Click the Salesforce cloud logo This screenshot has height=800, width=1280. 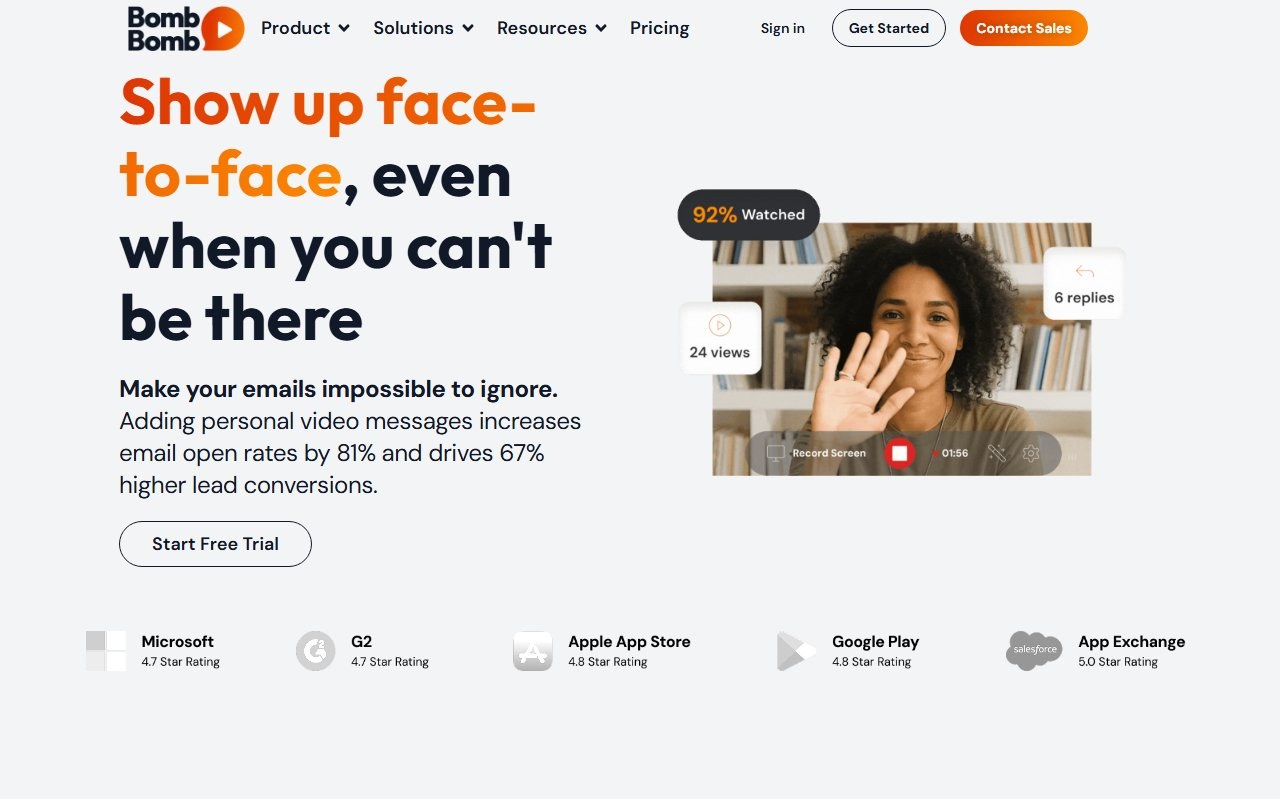tap(1034, 651)
